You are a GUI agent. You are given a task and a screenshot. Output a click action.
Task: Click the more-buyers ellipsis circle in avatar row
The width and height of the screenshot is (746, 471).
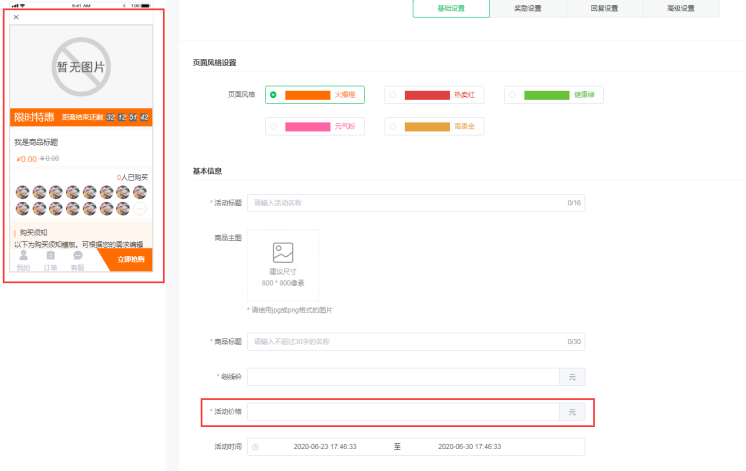(x=140, y=209)
